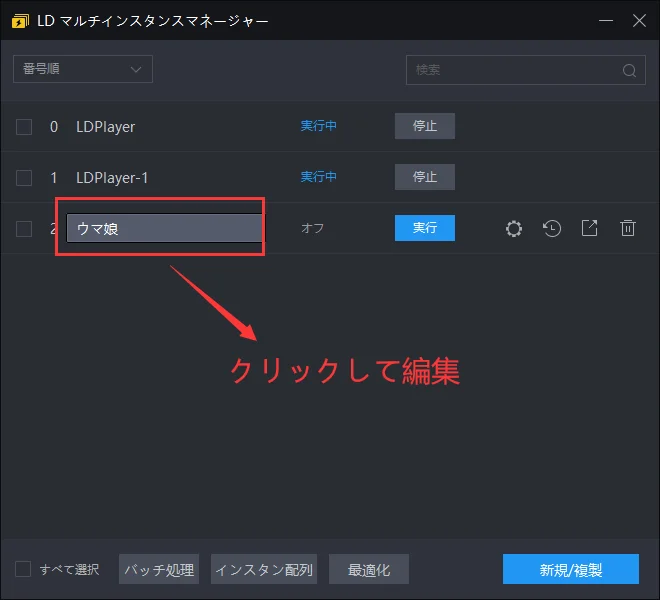Create desktop shortcut icon for ウマ娘

[x=589, y=228]
